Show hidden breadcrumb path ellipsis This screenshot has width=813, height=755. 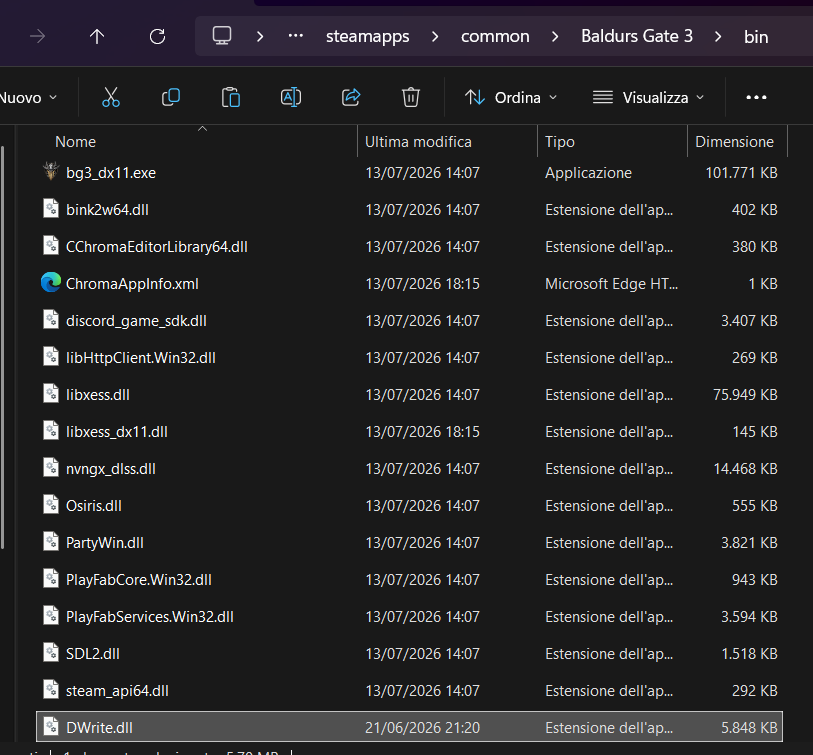(x=296, y=36)
